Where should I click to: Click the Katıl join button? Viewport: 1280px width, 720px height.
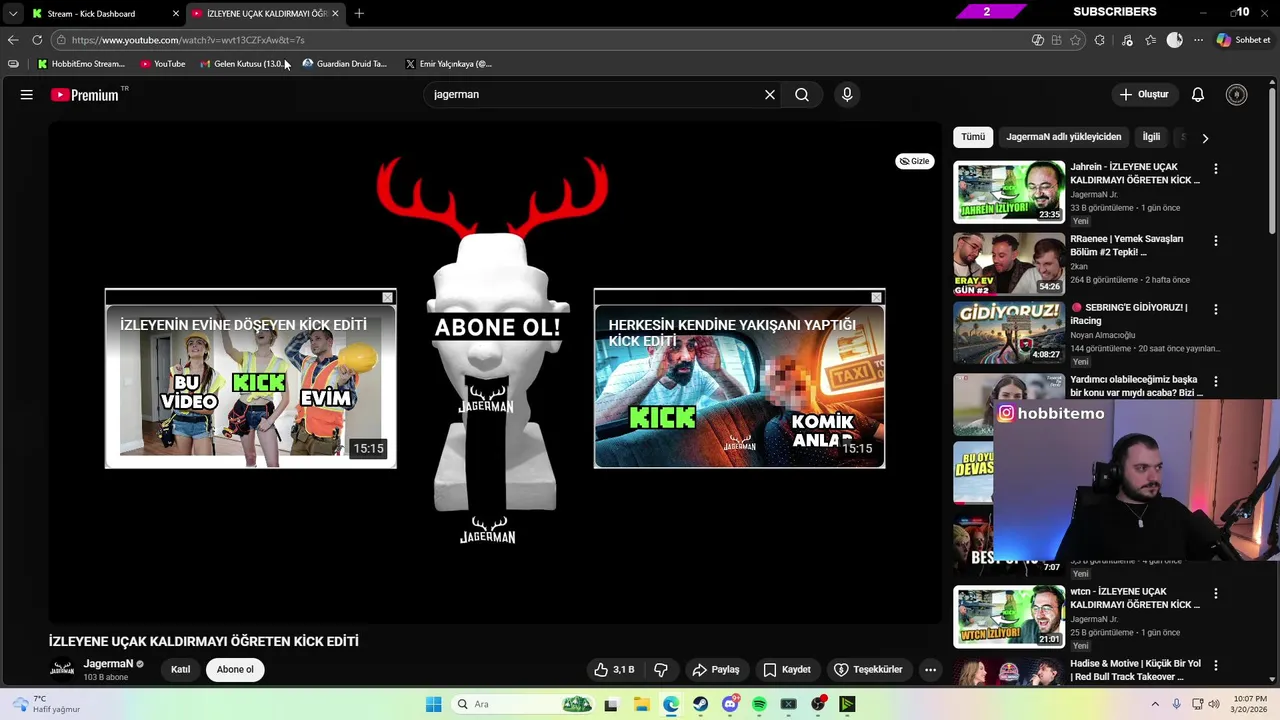pyautogui.click(x=180, y=670)
